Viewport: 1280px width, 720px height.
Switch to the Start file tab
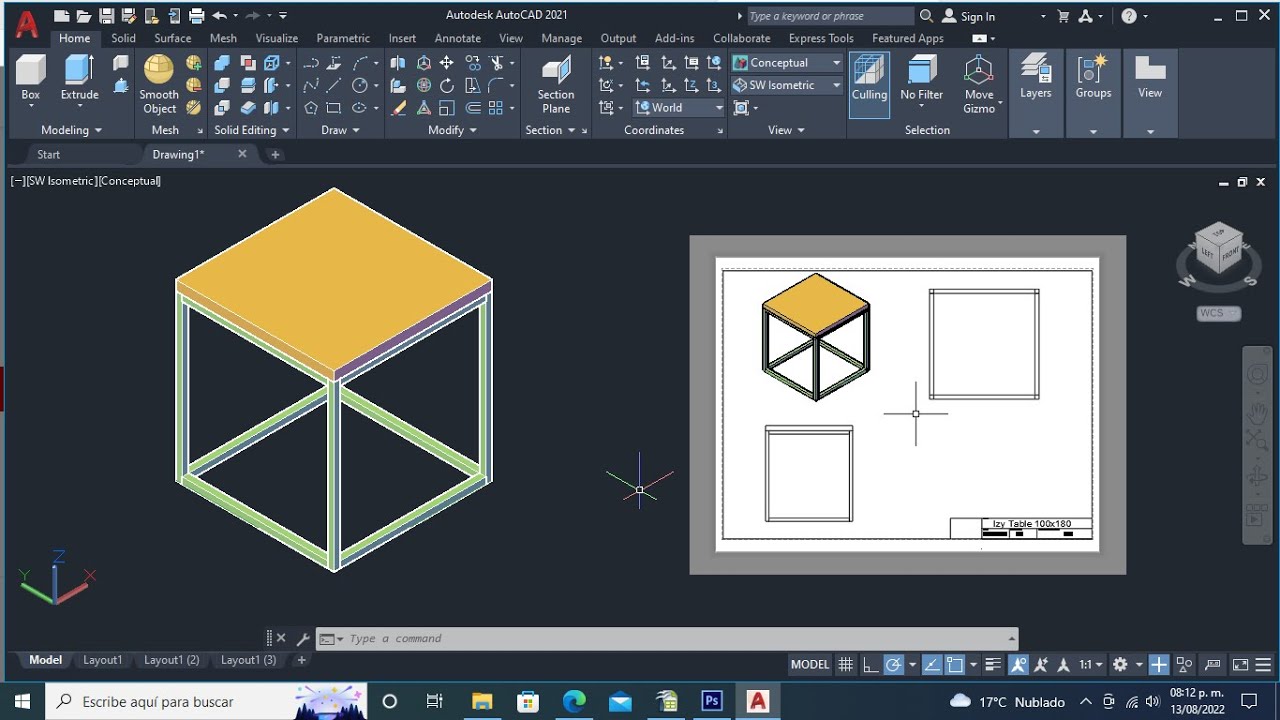coord(48,155)
